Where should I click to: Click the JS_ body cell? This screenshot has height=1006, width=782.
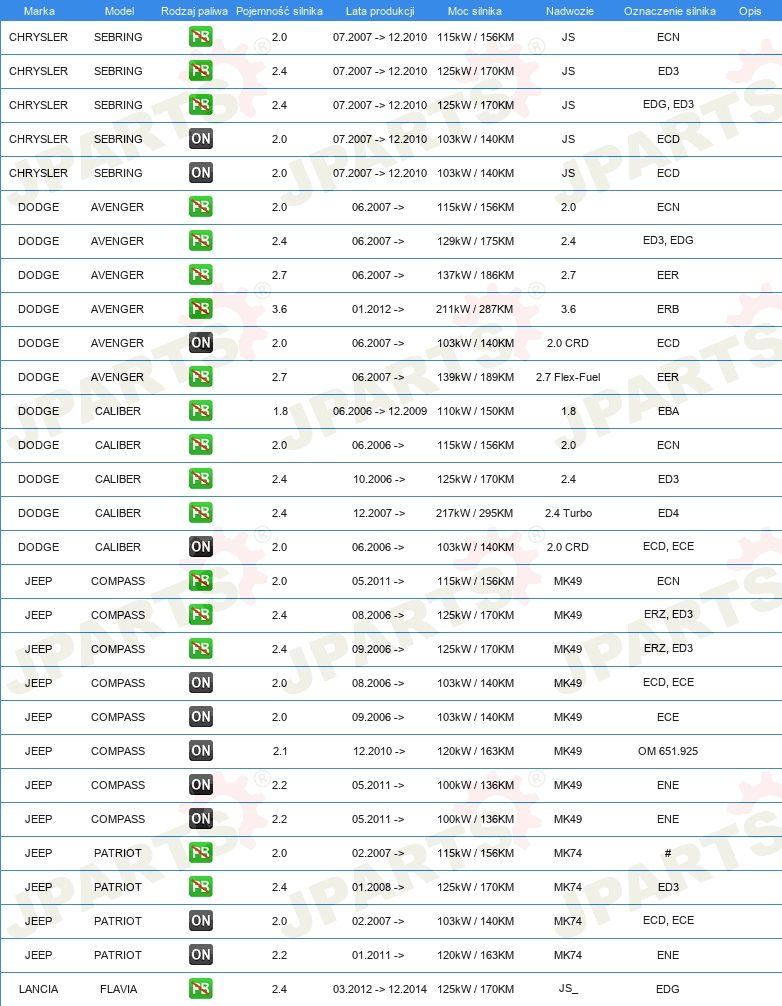click(568, 989)
